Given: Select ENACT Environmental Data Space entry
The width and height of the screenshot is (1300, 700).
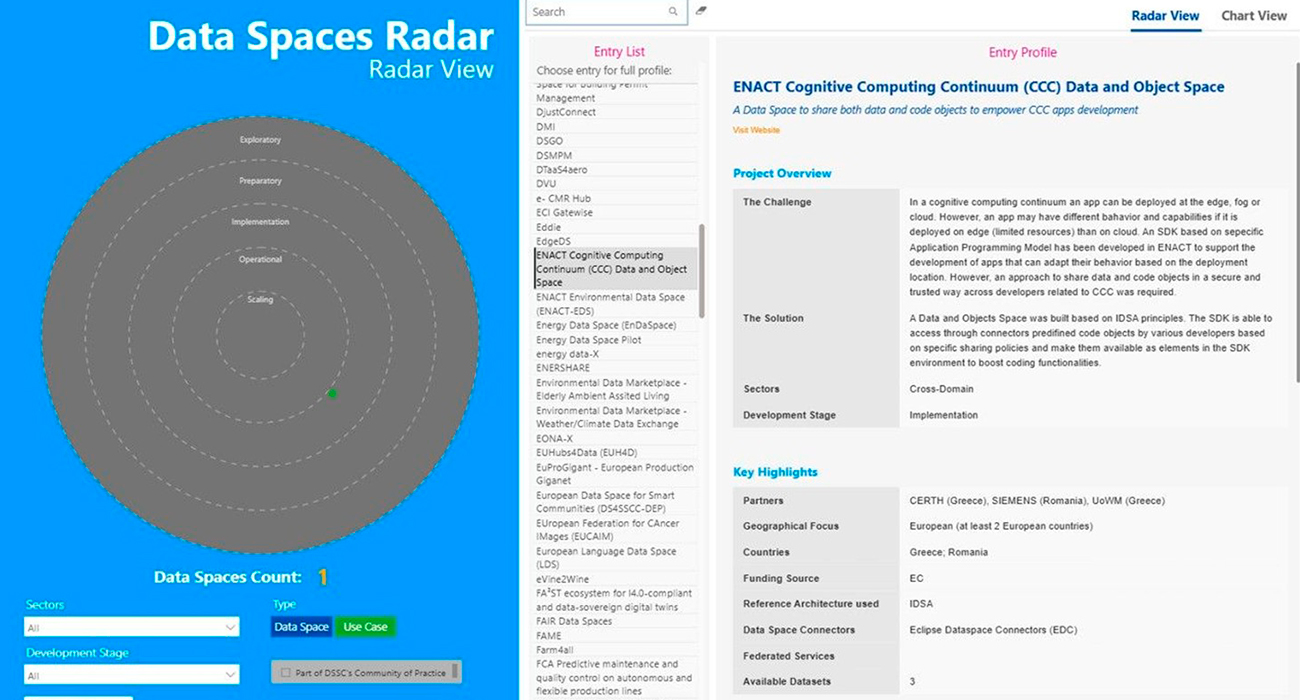Looking at the screenshot, I should [610, 304].
